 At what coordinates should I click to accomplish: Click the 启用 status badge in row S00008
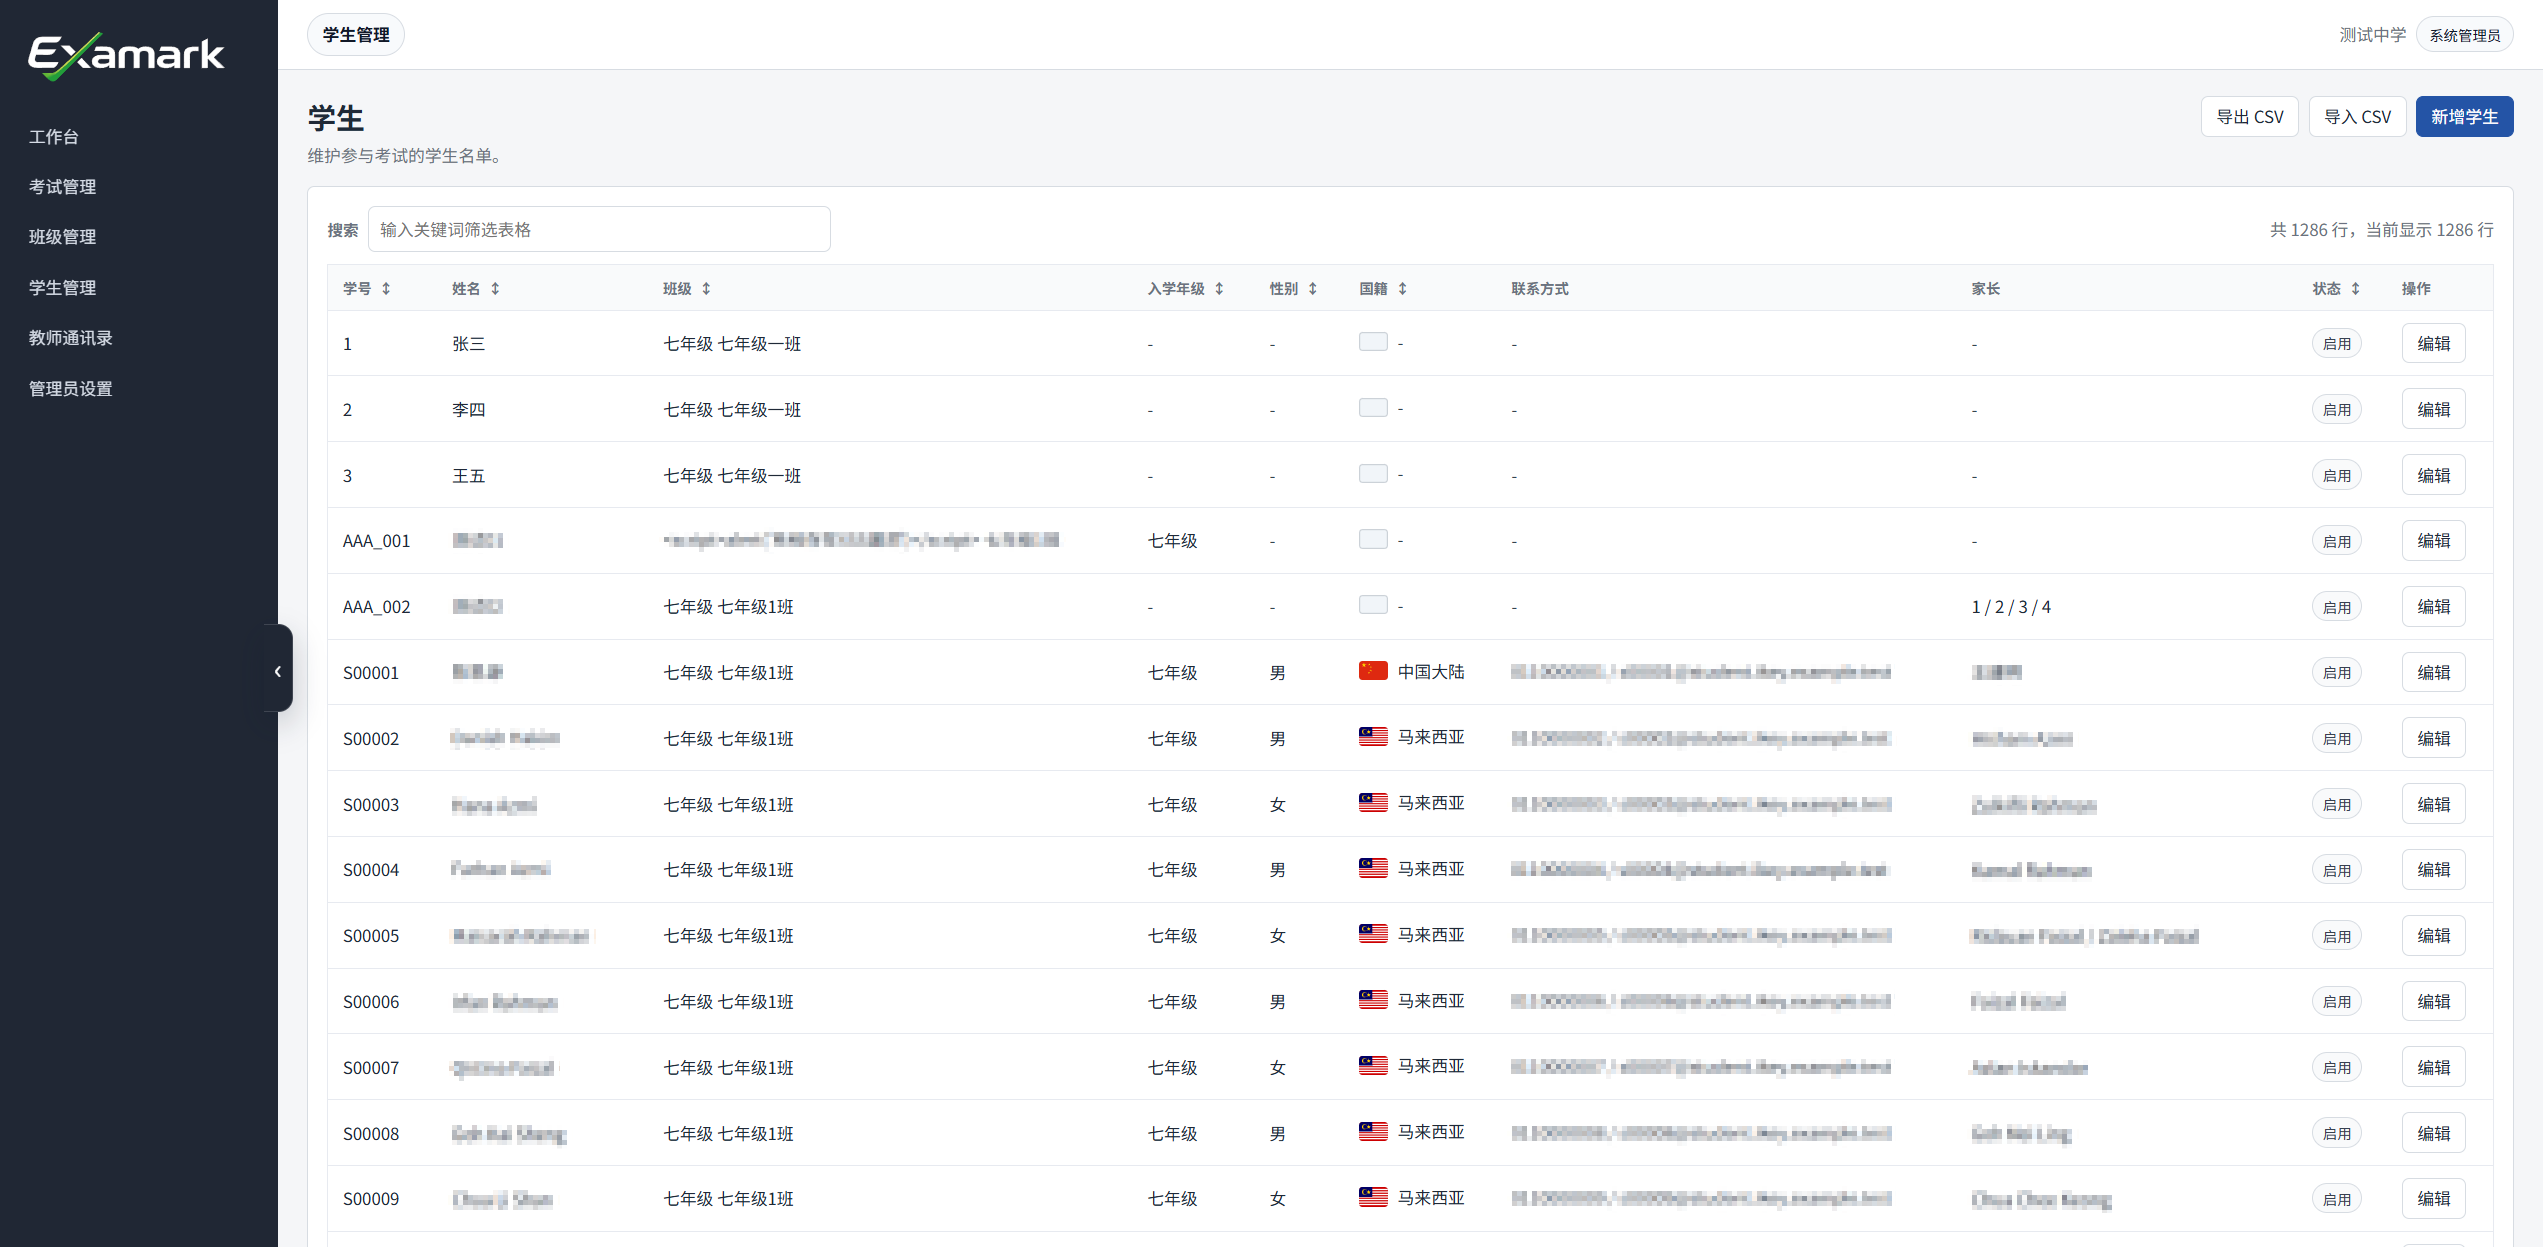2336,1134
